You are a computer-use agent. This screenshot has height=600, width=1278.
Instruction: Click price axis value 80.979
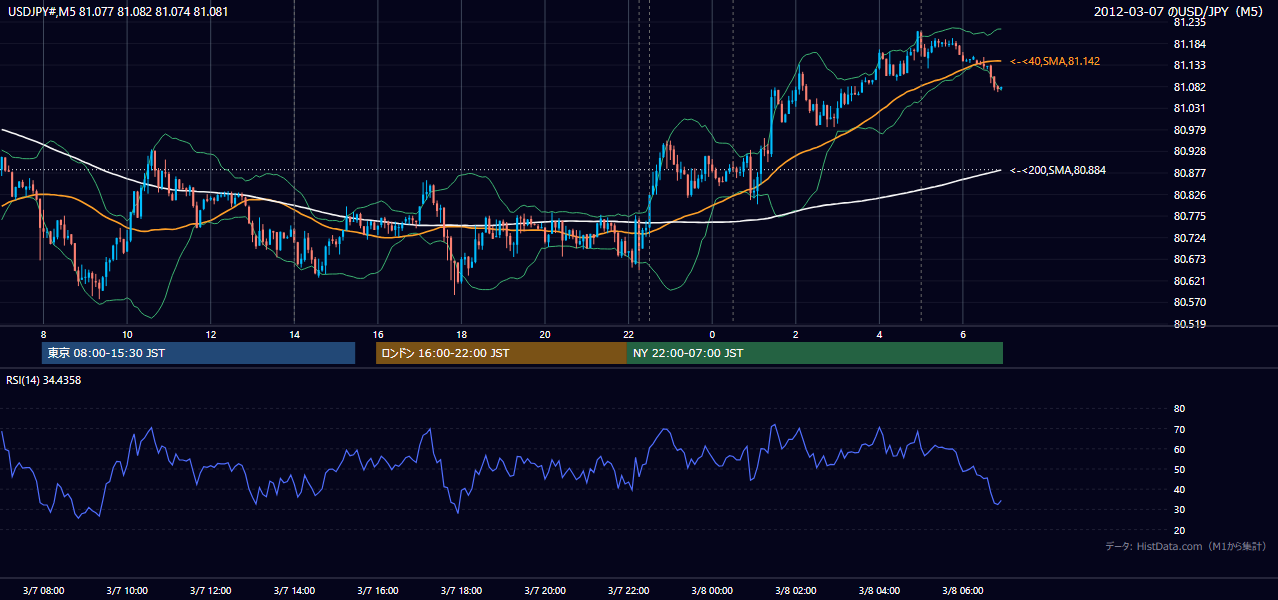coord(1189,130)
